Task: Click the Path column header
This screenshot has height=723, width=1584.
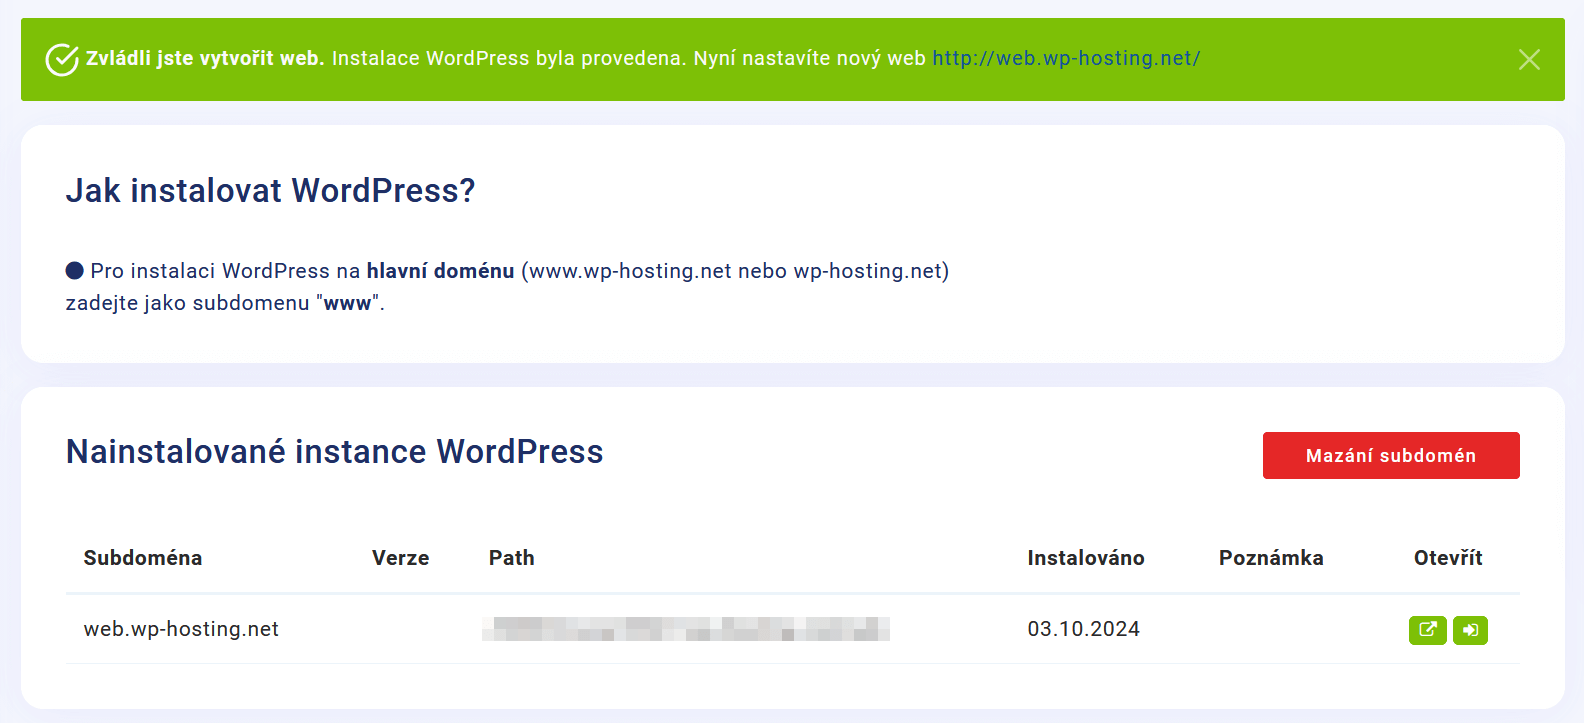Action: (x=511, y=558)
